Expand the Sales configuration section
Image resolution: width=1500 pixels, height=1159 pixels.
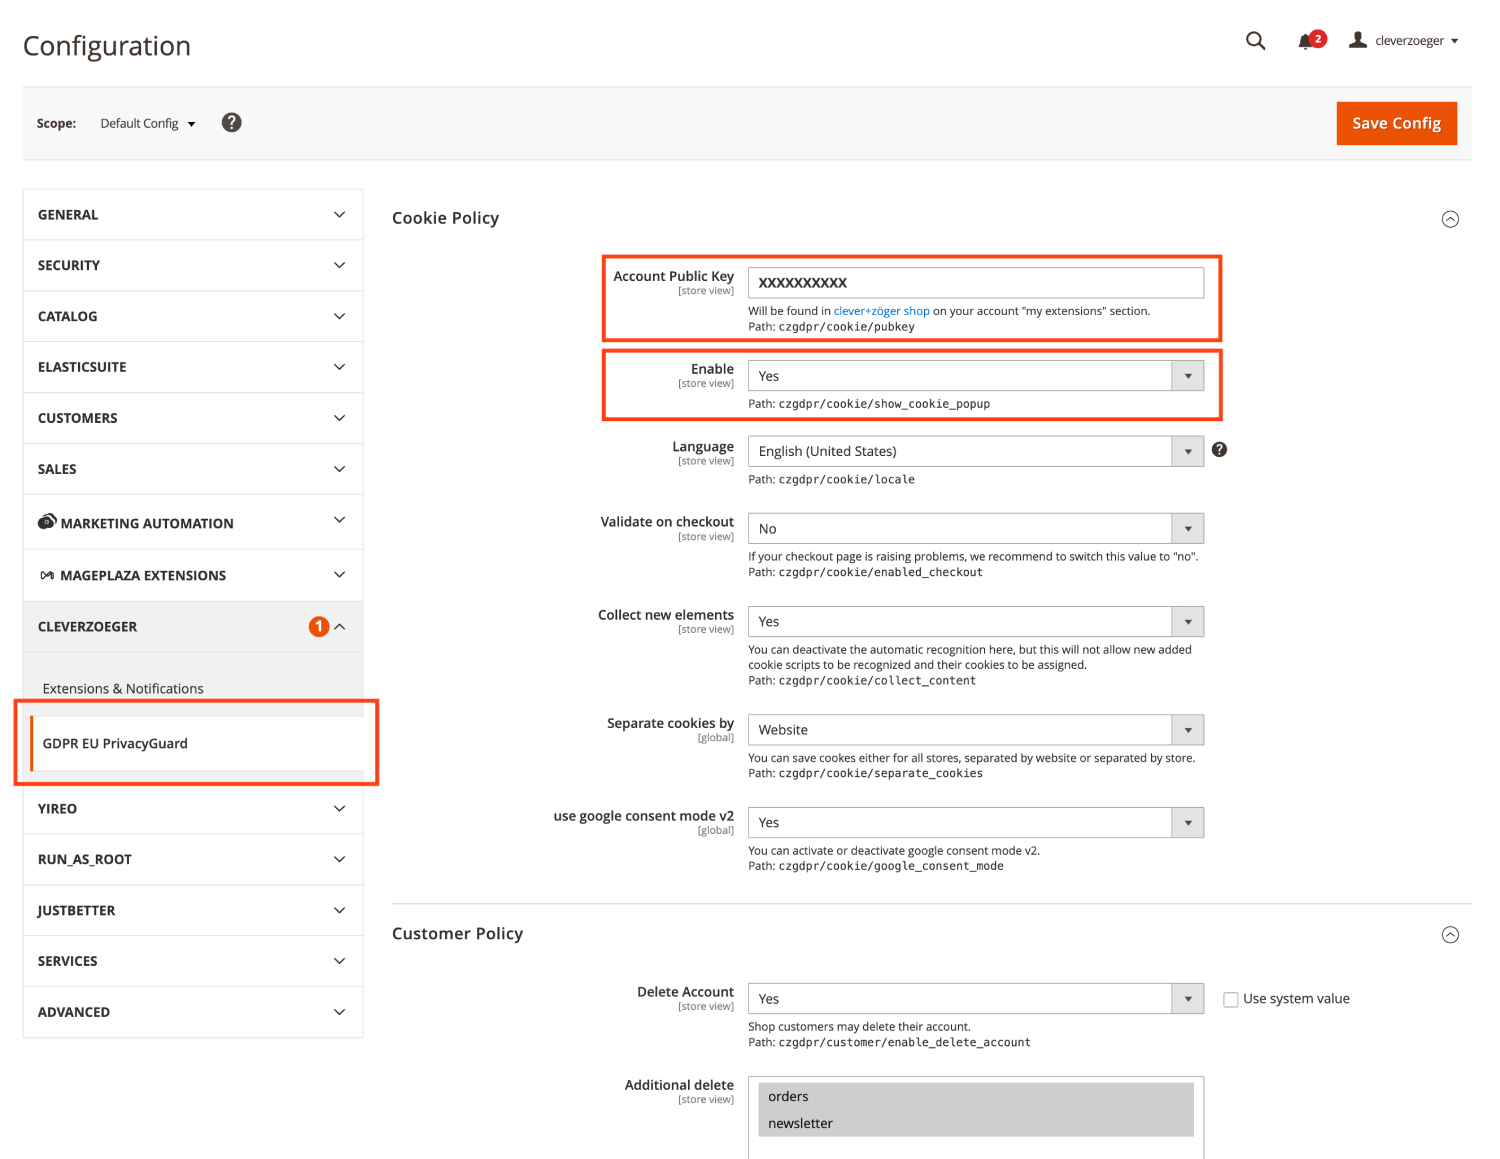193,470
